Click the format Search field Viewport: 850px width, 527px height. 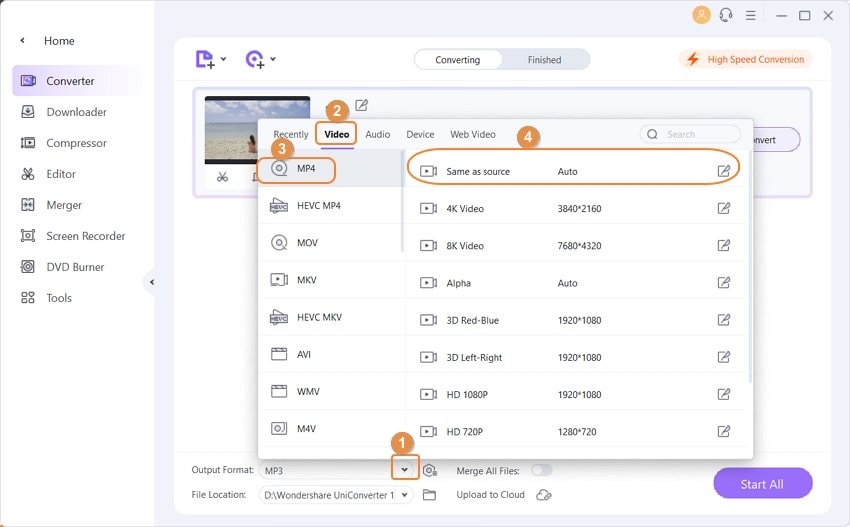690,134
